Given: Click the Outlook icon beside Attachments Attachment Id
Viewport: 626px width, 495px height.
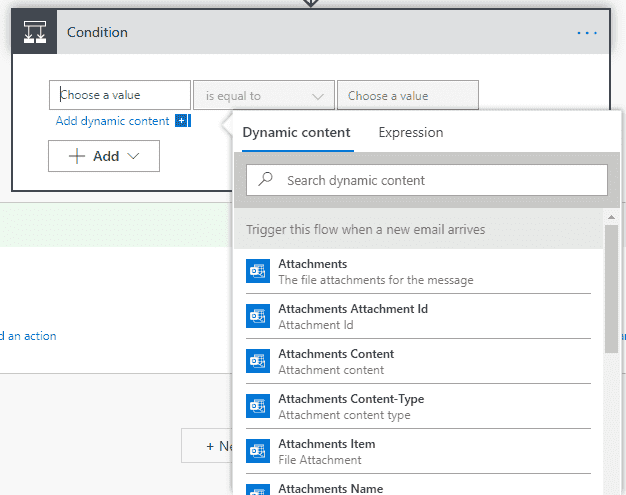Looking at the screenshot, I should point(258,316).
